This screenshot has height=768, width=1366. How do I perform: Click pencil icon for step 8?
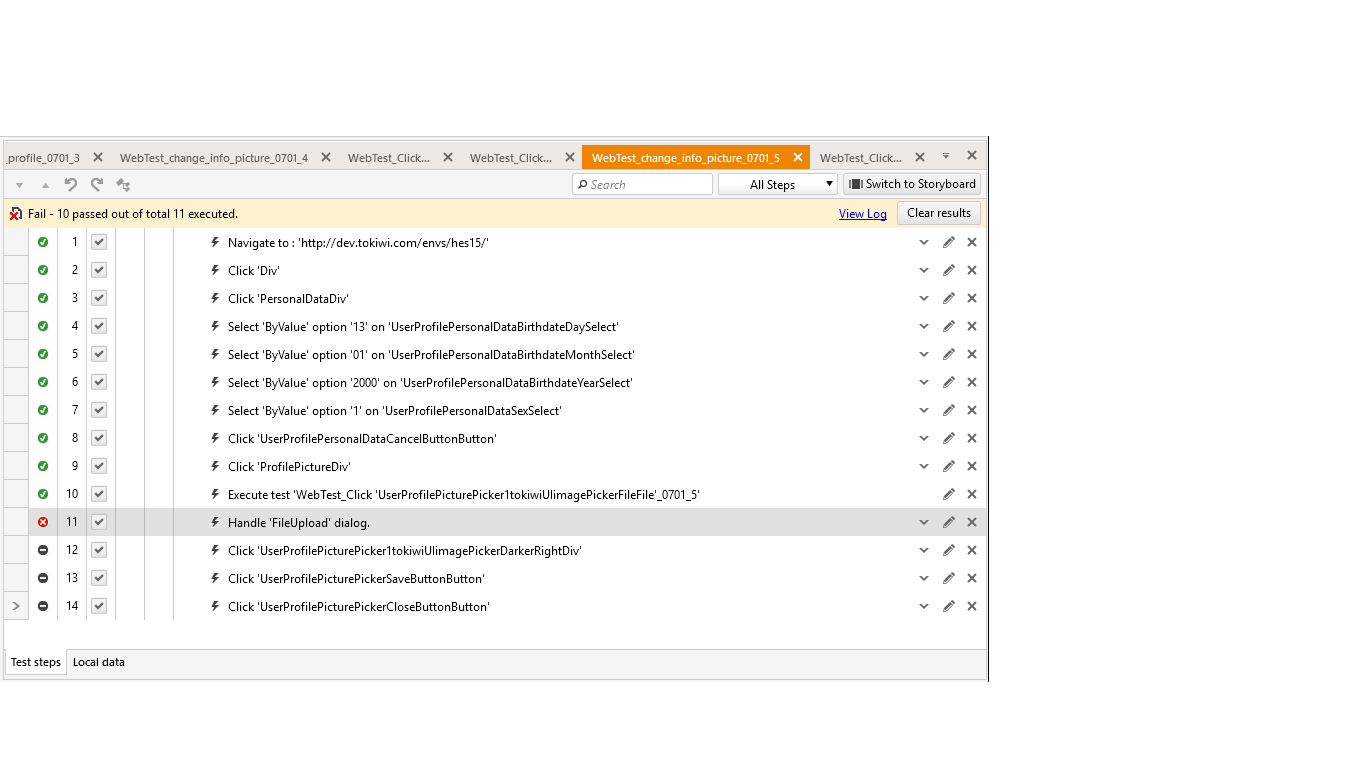coord(948,438)
